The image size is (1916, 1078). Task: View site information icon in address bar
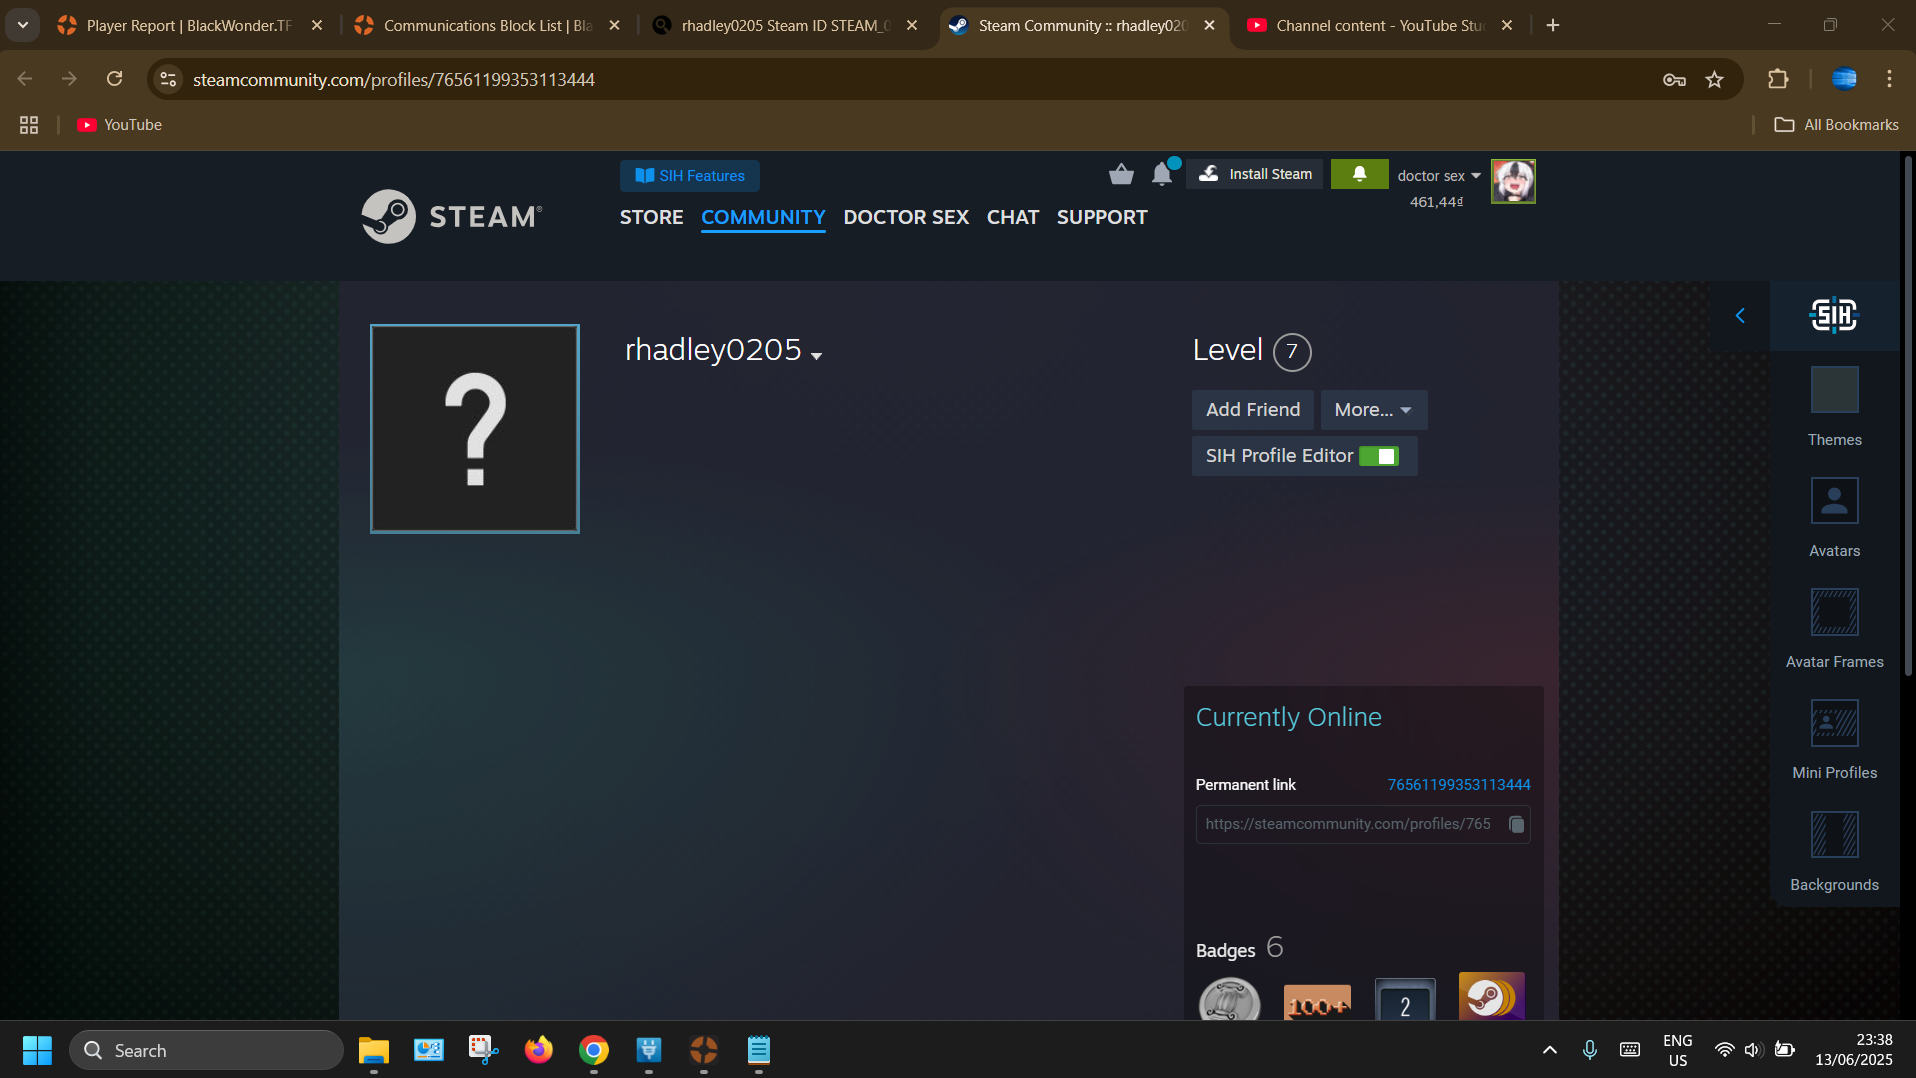168,80
